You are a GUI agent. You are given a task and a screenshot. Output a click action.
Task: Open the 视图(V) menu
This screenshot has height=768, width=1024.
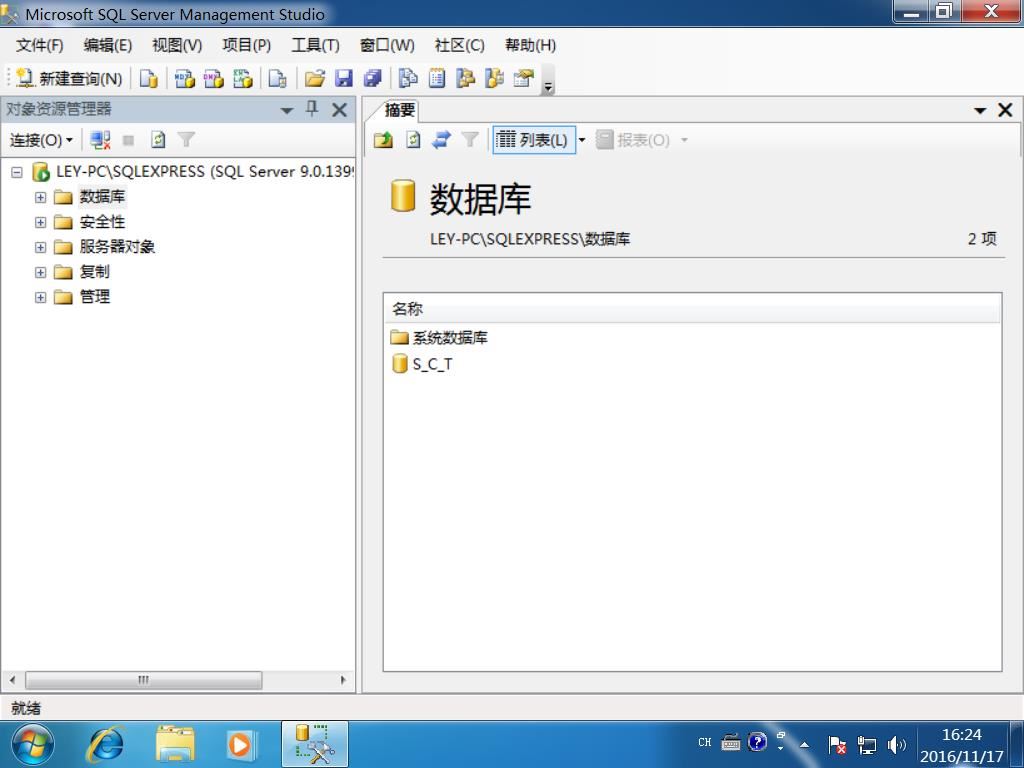[177, 45]
